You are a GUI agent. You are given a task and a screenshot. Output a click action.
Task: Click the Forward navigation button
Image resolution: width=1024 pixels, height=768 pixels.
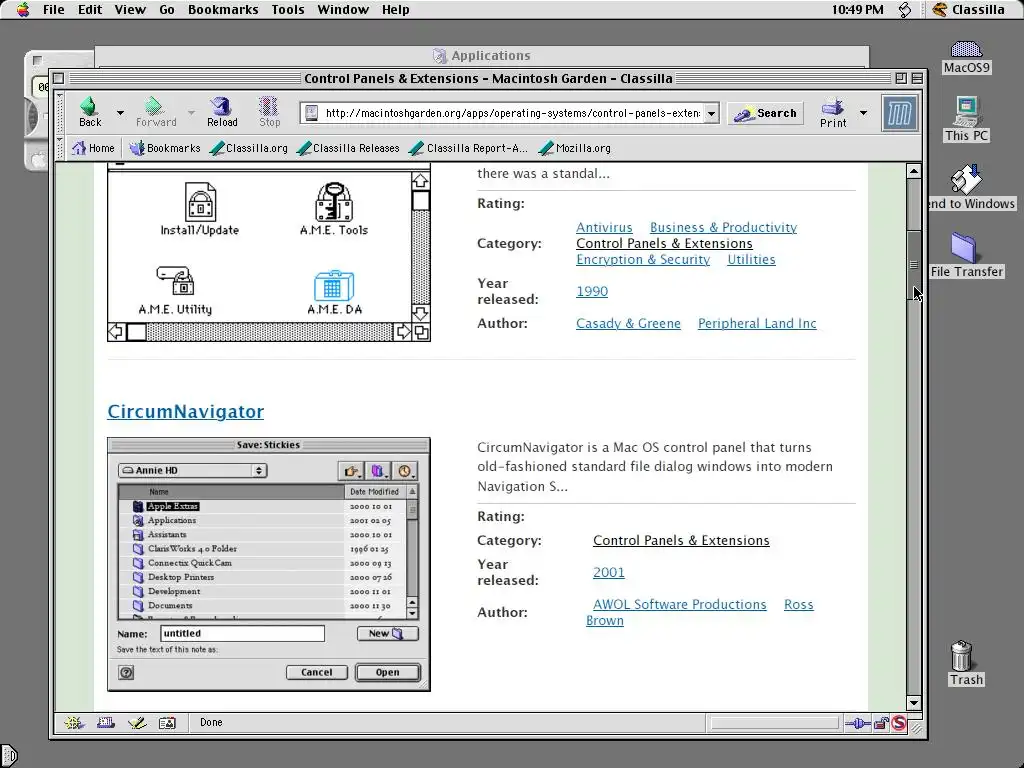click(155, 112)
